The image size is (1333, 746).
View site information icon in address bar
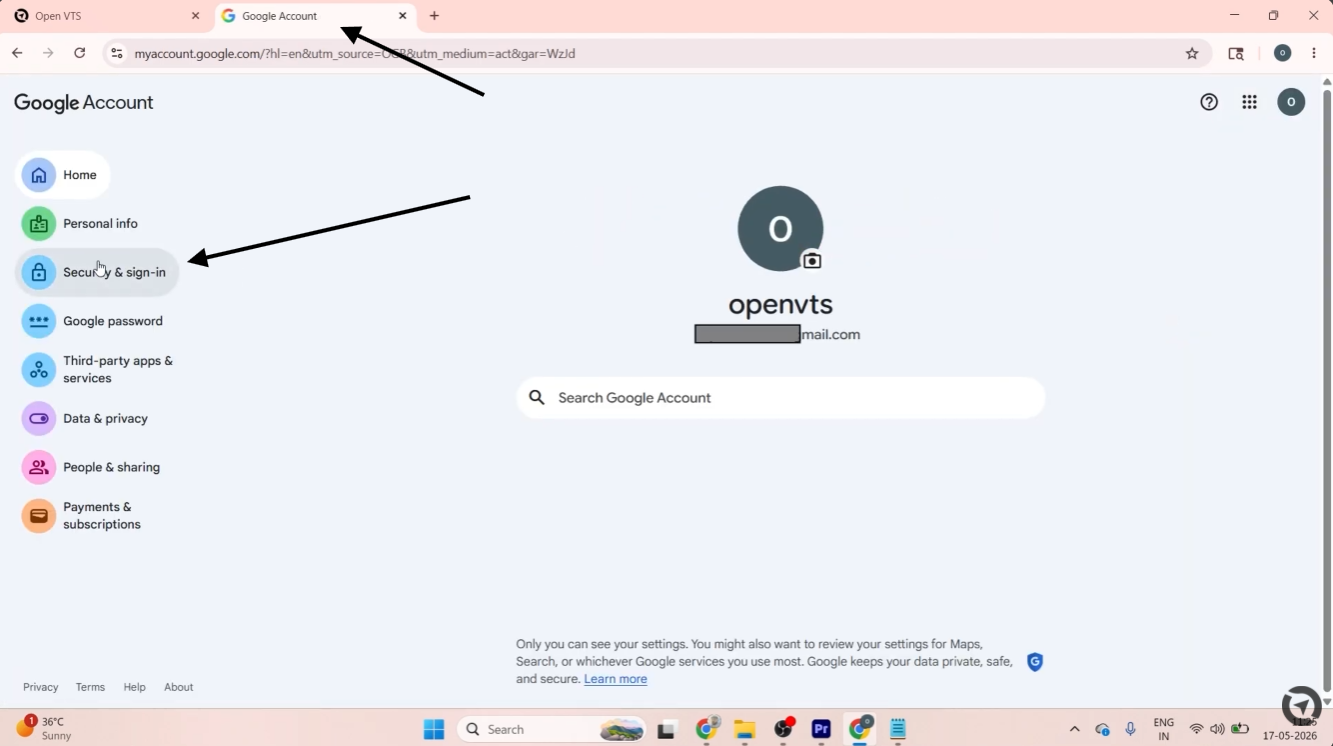(117, 54)
